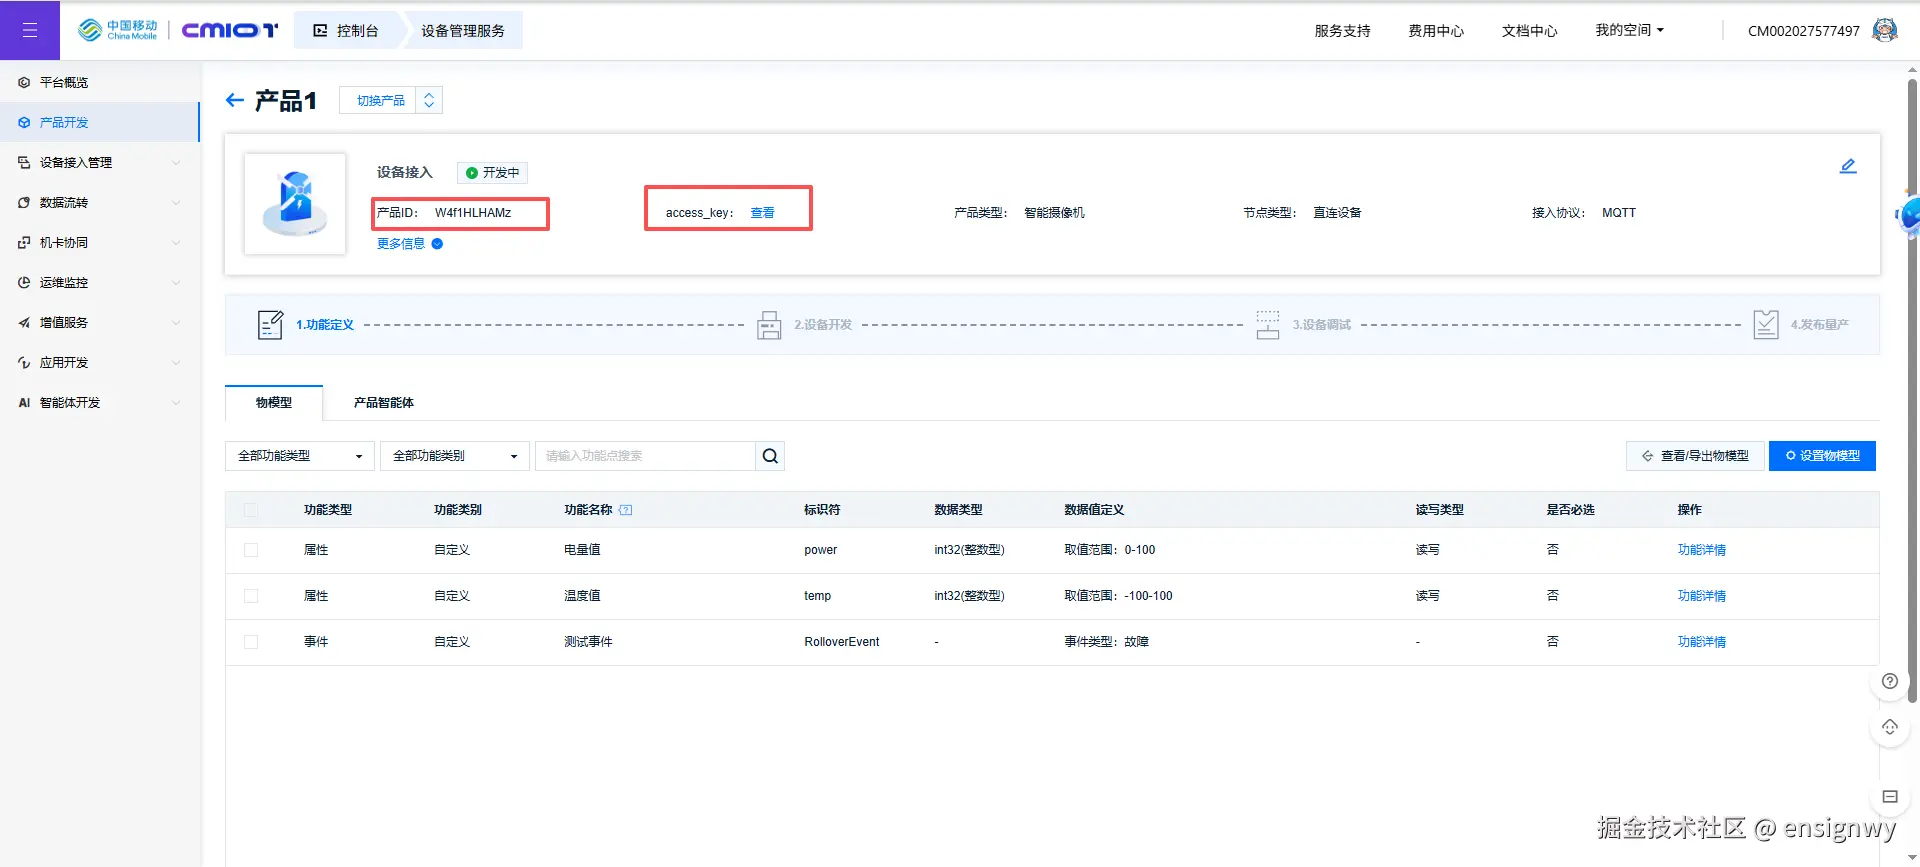
Task: Click the floating feedback box icon
Action: pyautogui.click(x=1889, y=797)
